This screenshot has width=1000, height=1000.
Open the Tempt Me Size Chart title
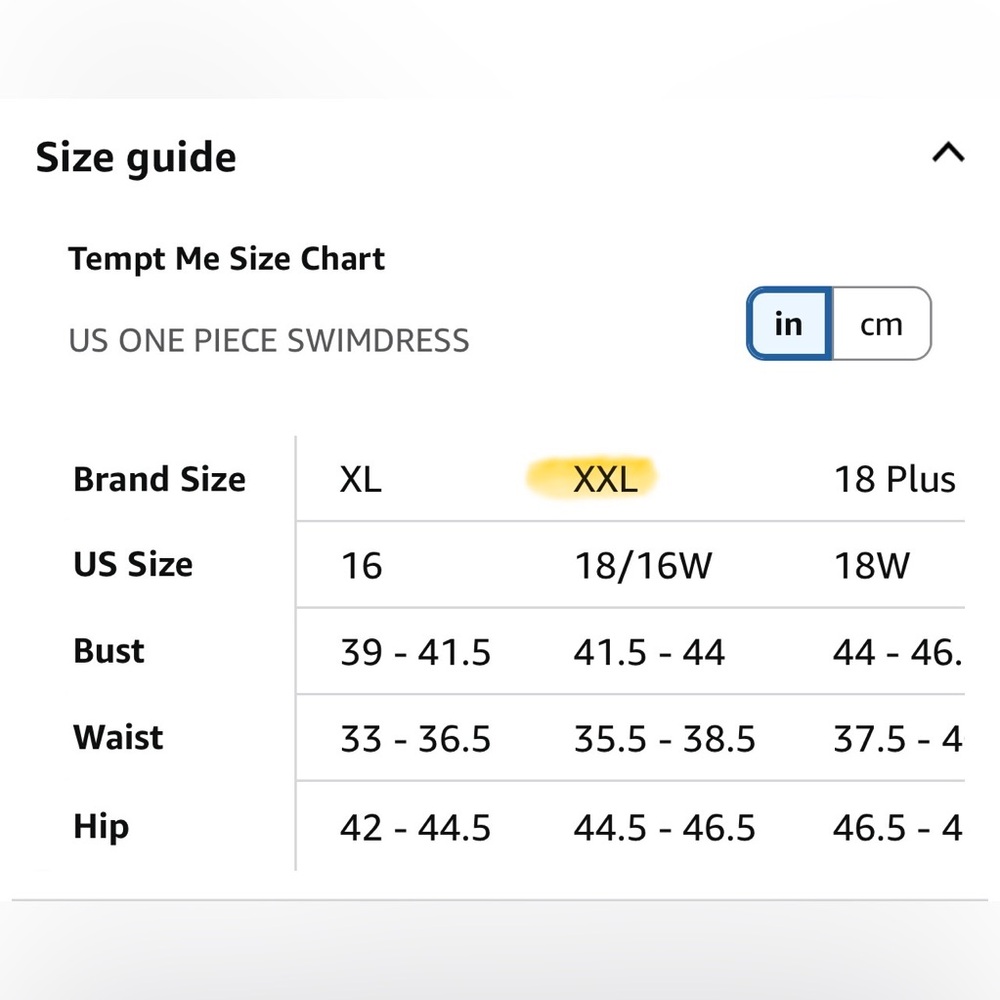tap(226, 259)
